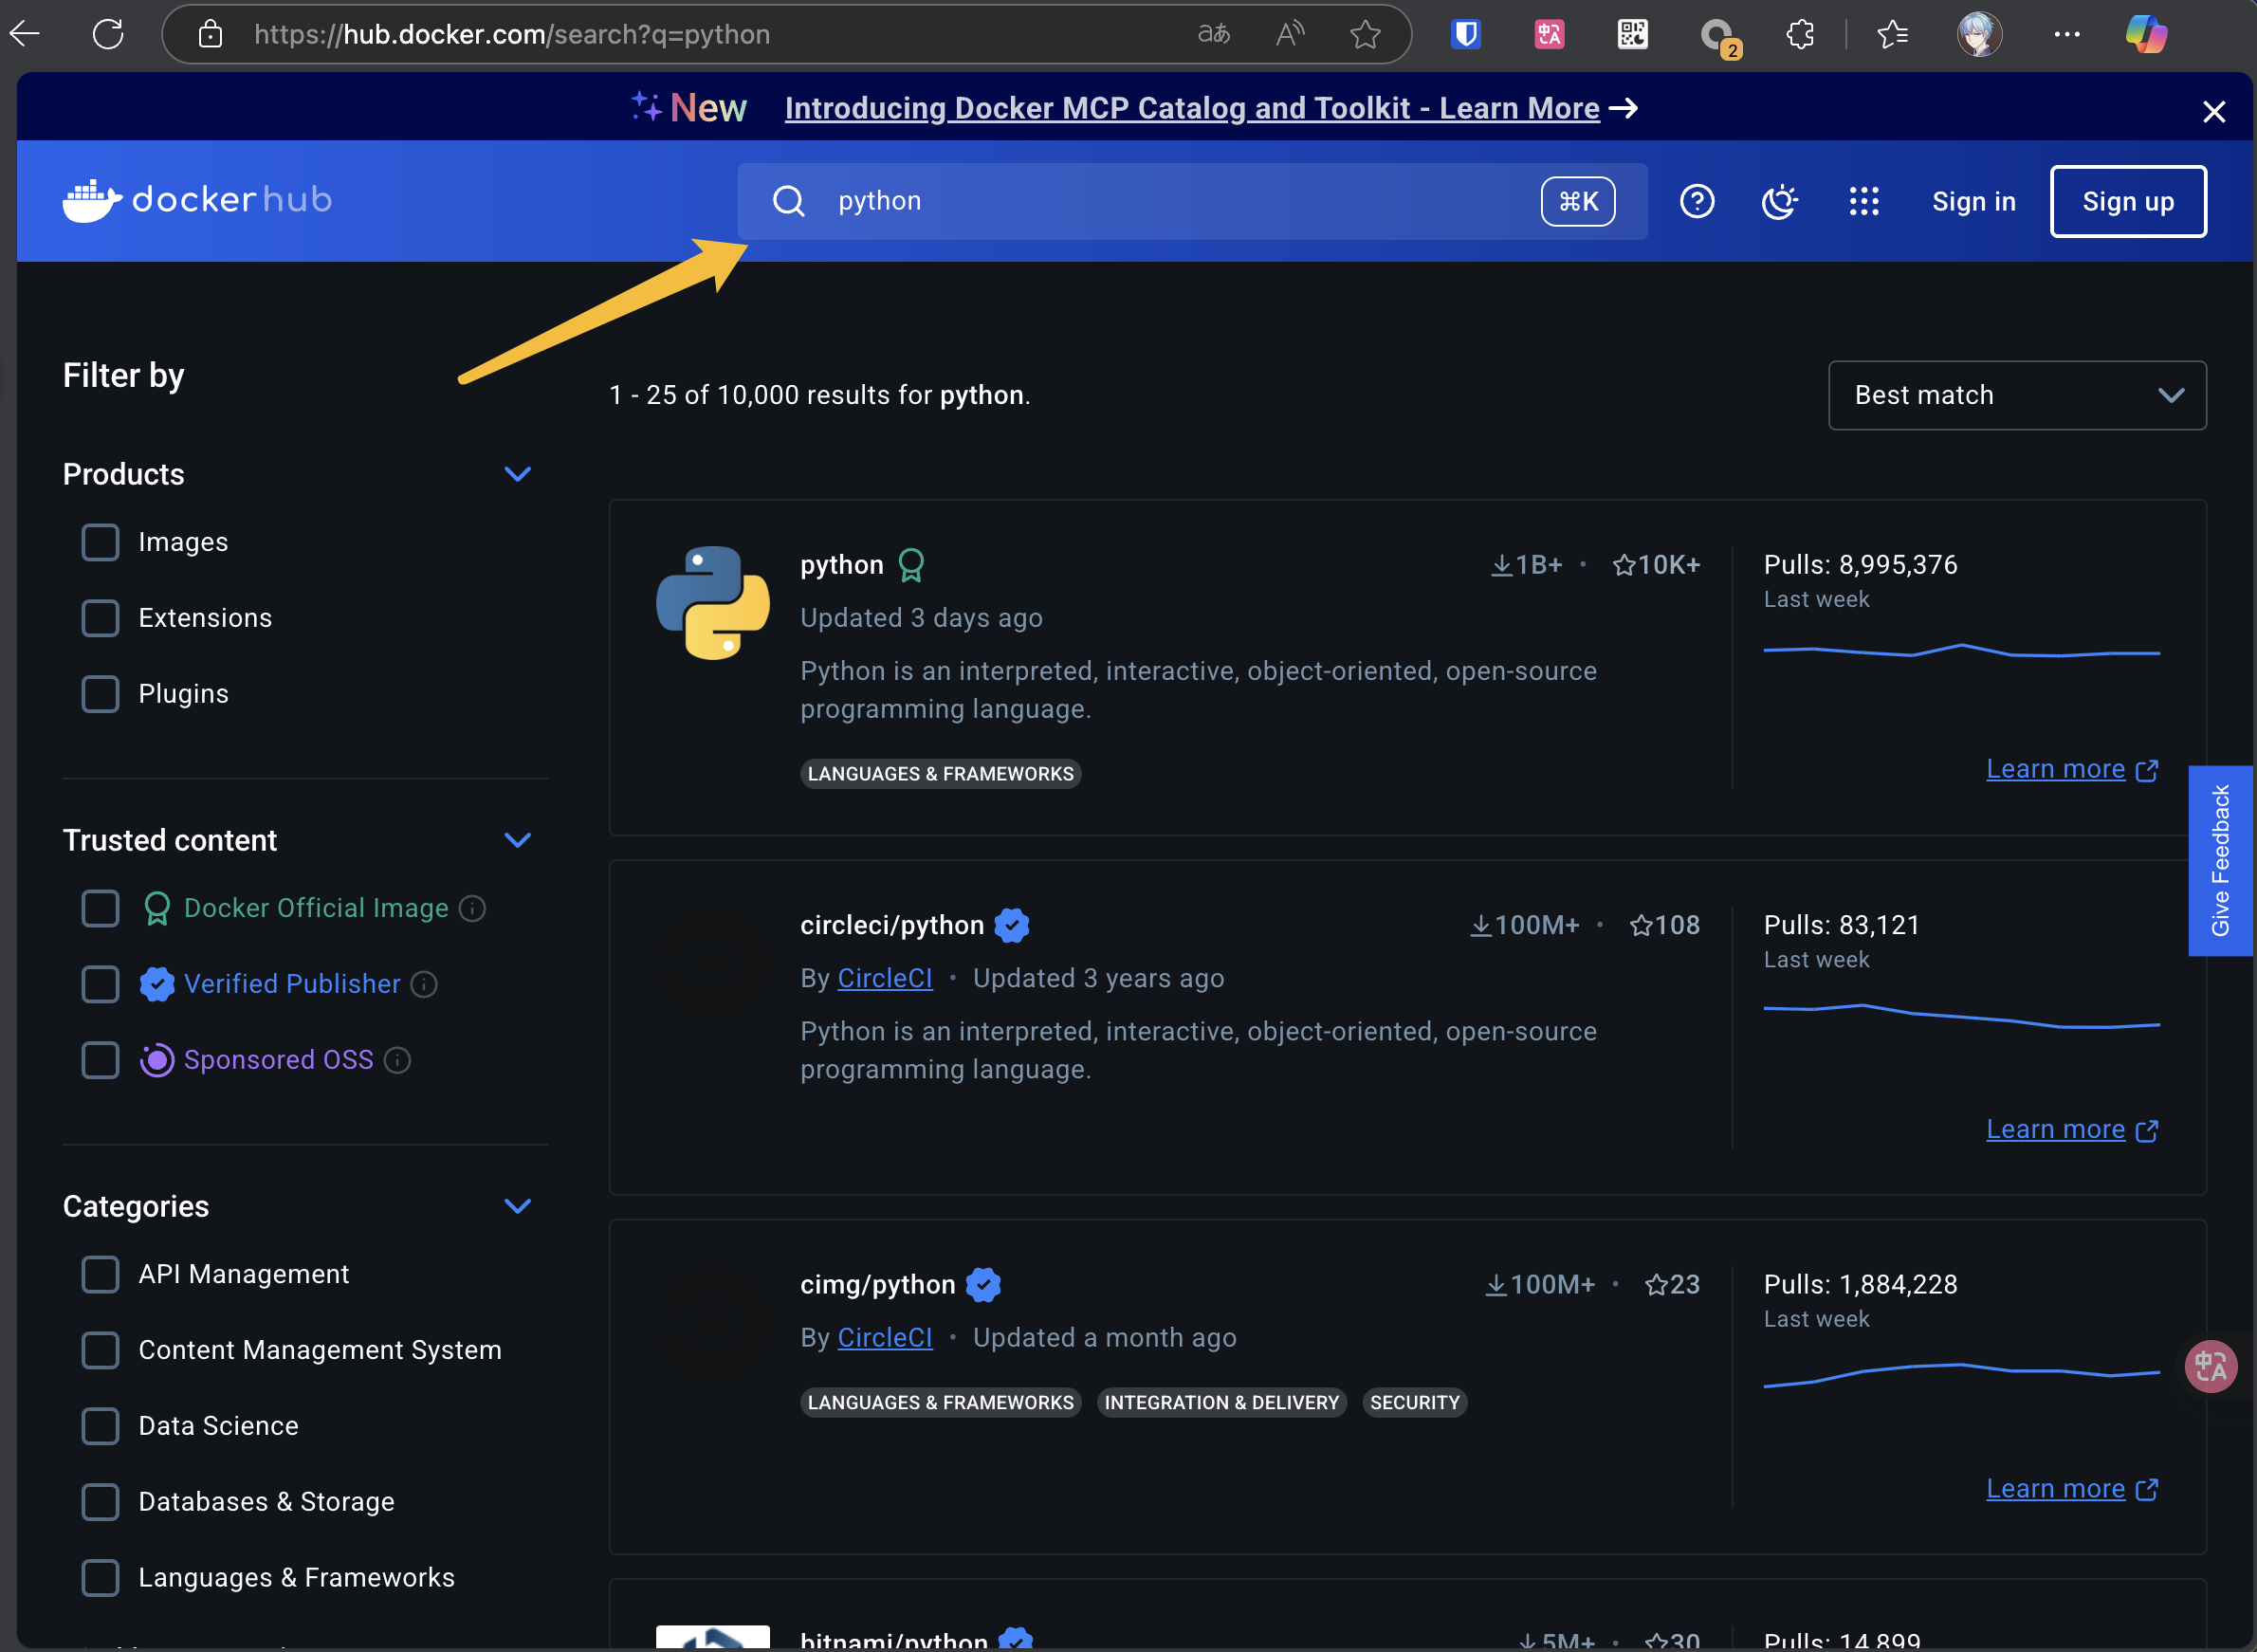Check the Data Science category

point(100,1426)
